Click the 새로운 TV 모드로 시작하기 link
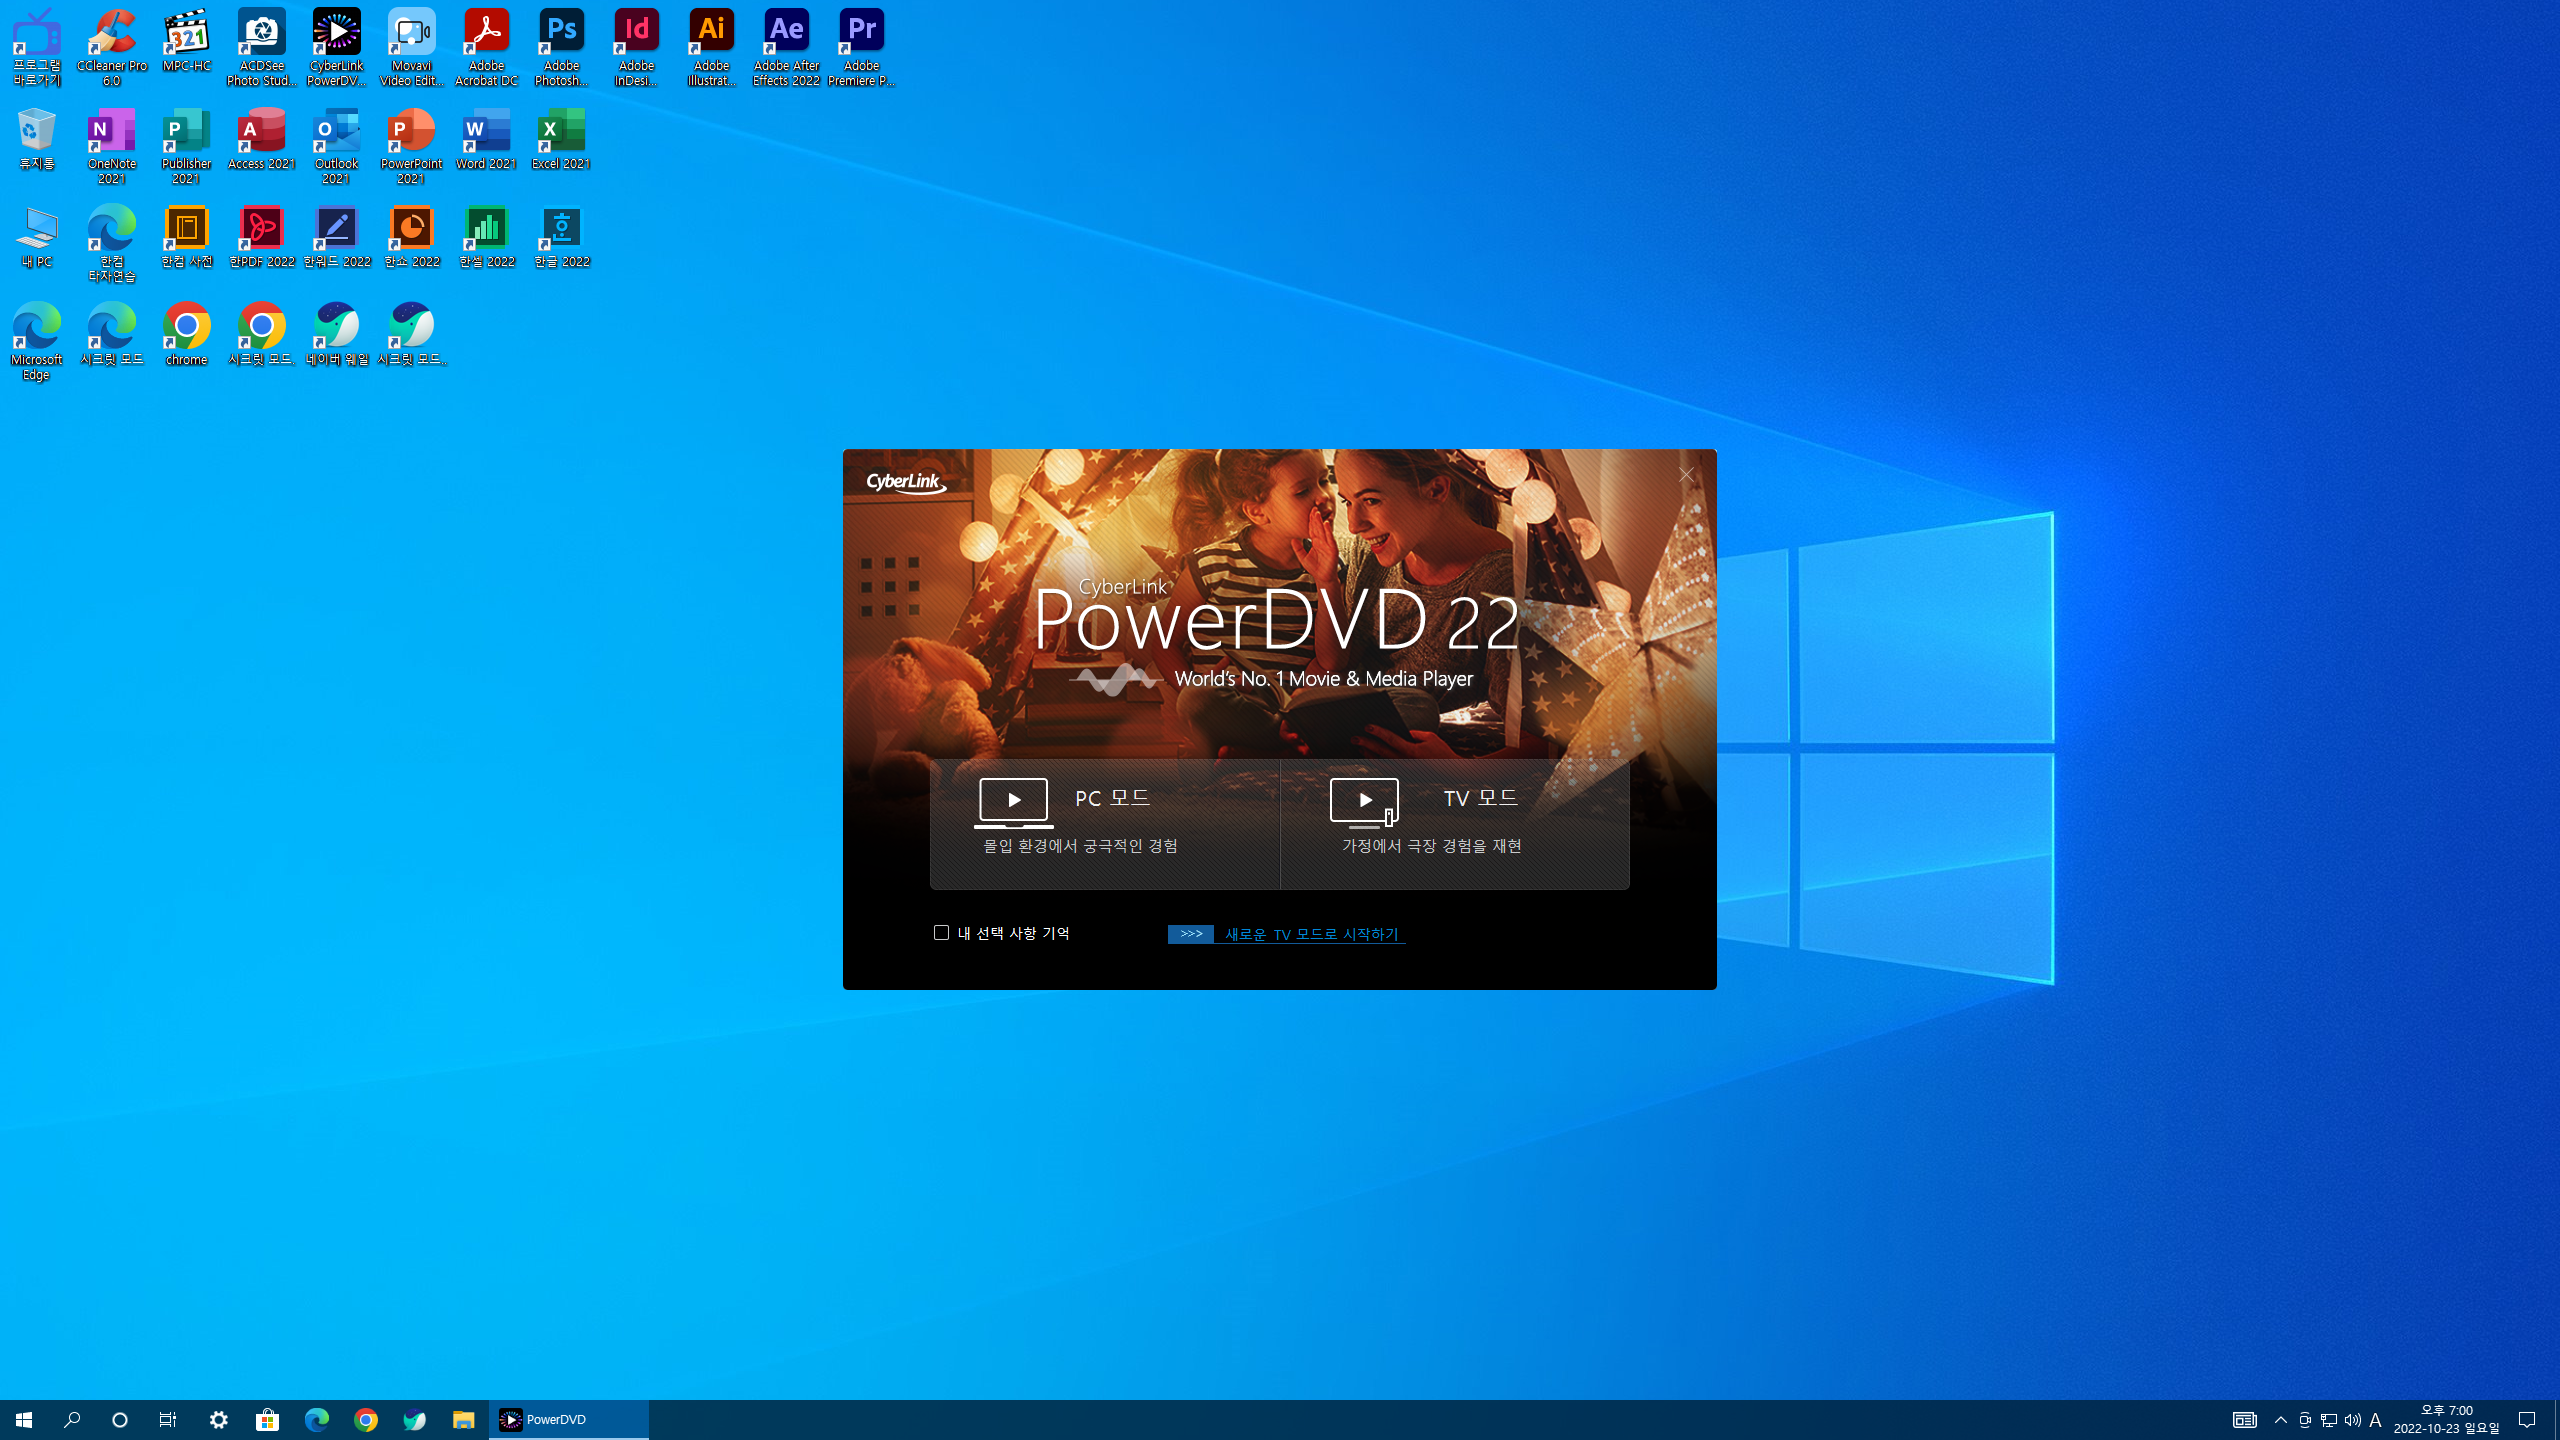Viewport: 2560px width, 1440px height. [1311, 934]
